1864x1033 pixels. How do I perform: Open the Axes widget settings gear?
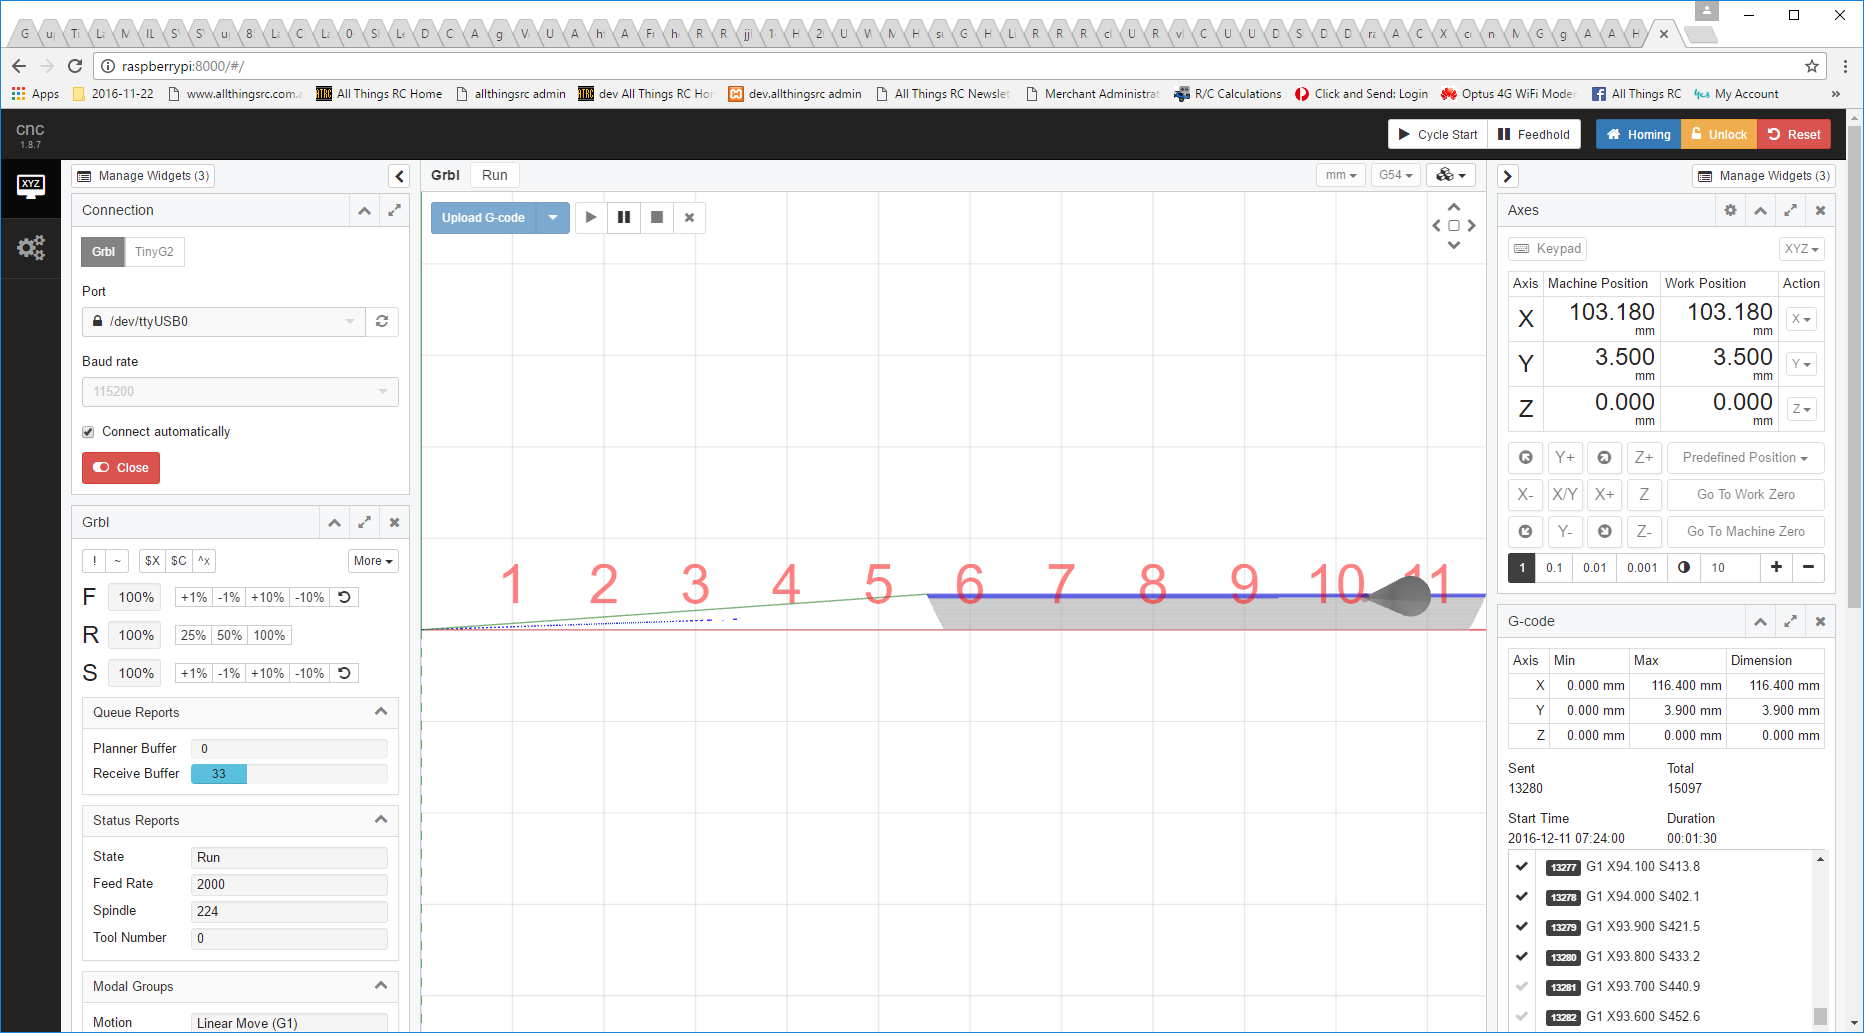[x=1730, y=210]
